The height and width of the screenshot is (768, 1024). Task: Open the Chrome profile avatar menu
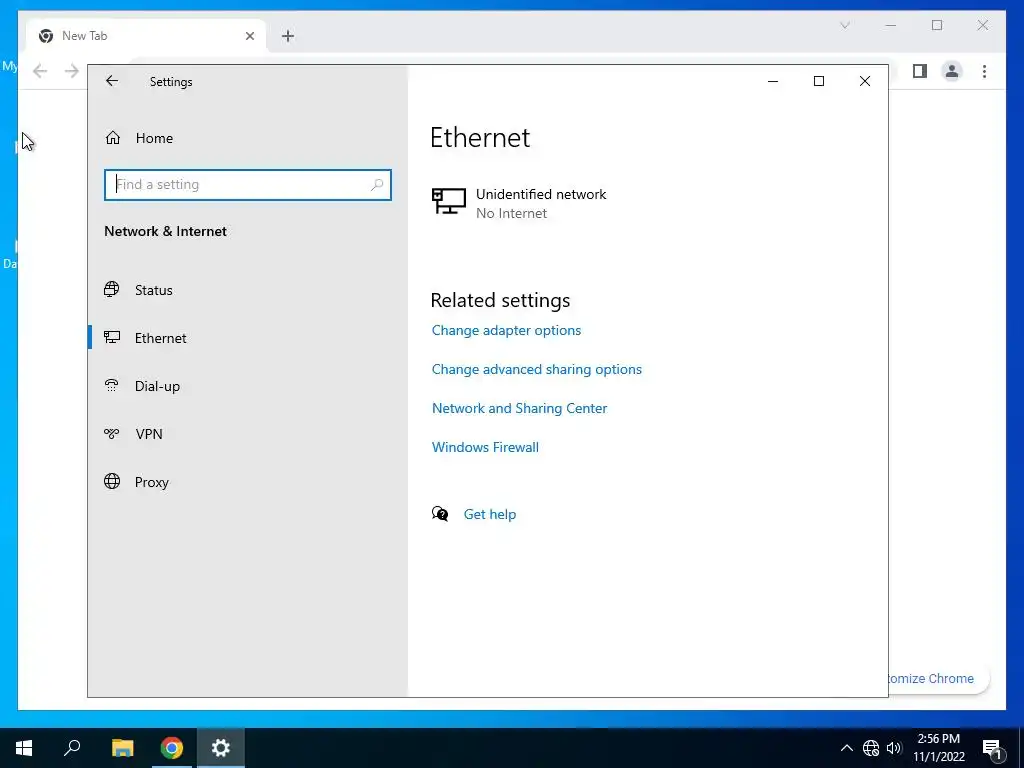tap(952, 71)
